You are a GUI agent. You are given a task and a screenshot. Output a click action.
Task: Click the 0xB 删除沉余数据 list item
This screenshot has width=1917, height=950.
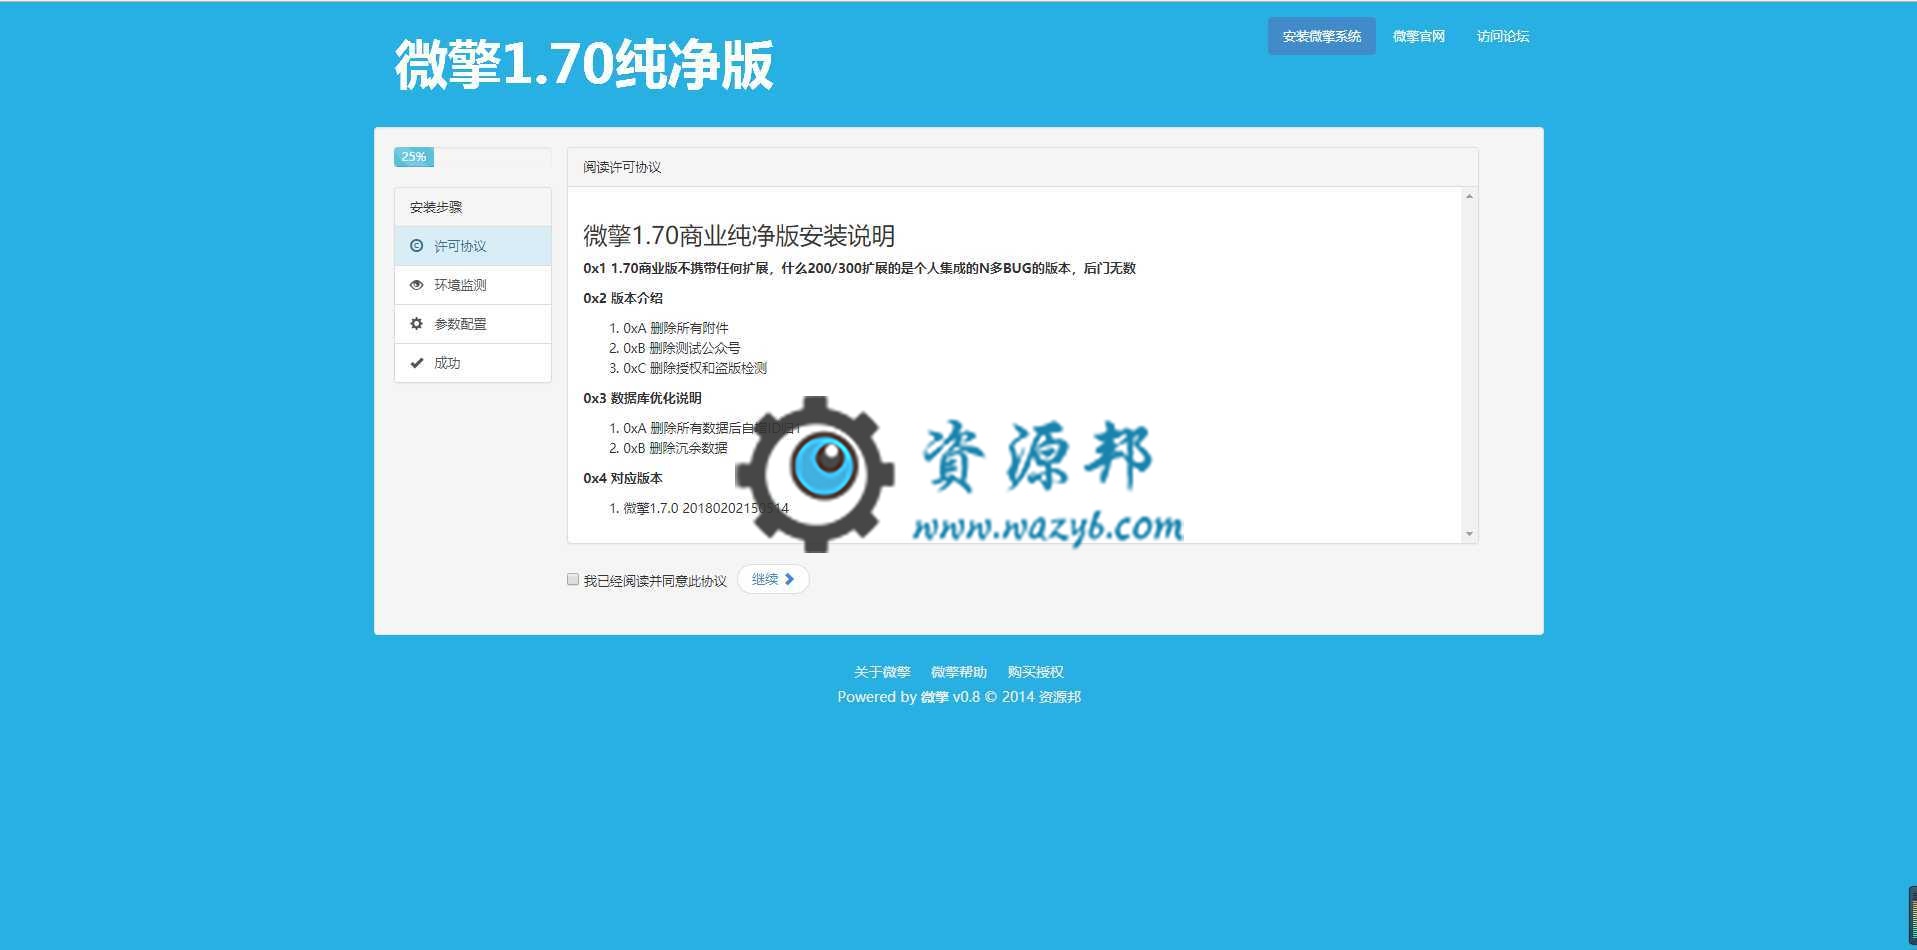point(675,448)
